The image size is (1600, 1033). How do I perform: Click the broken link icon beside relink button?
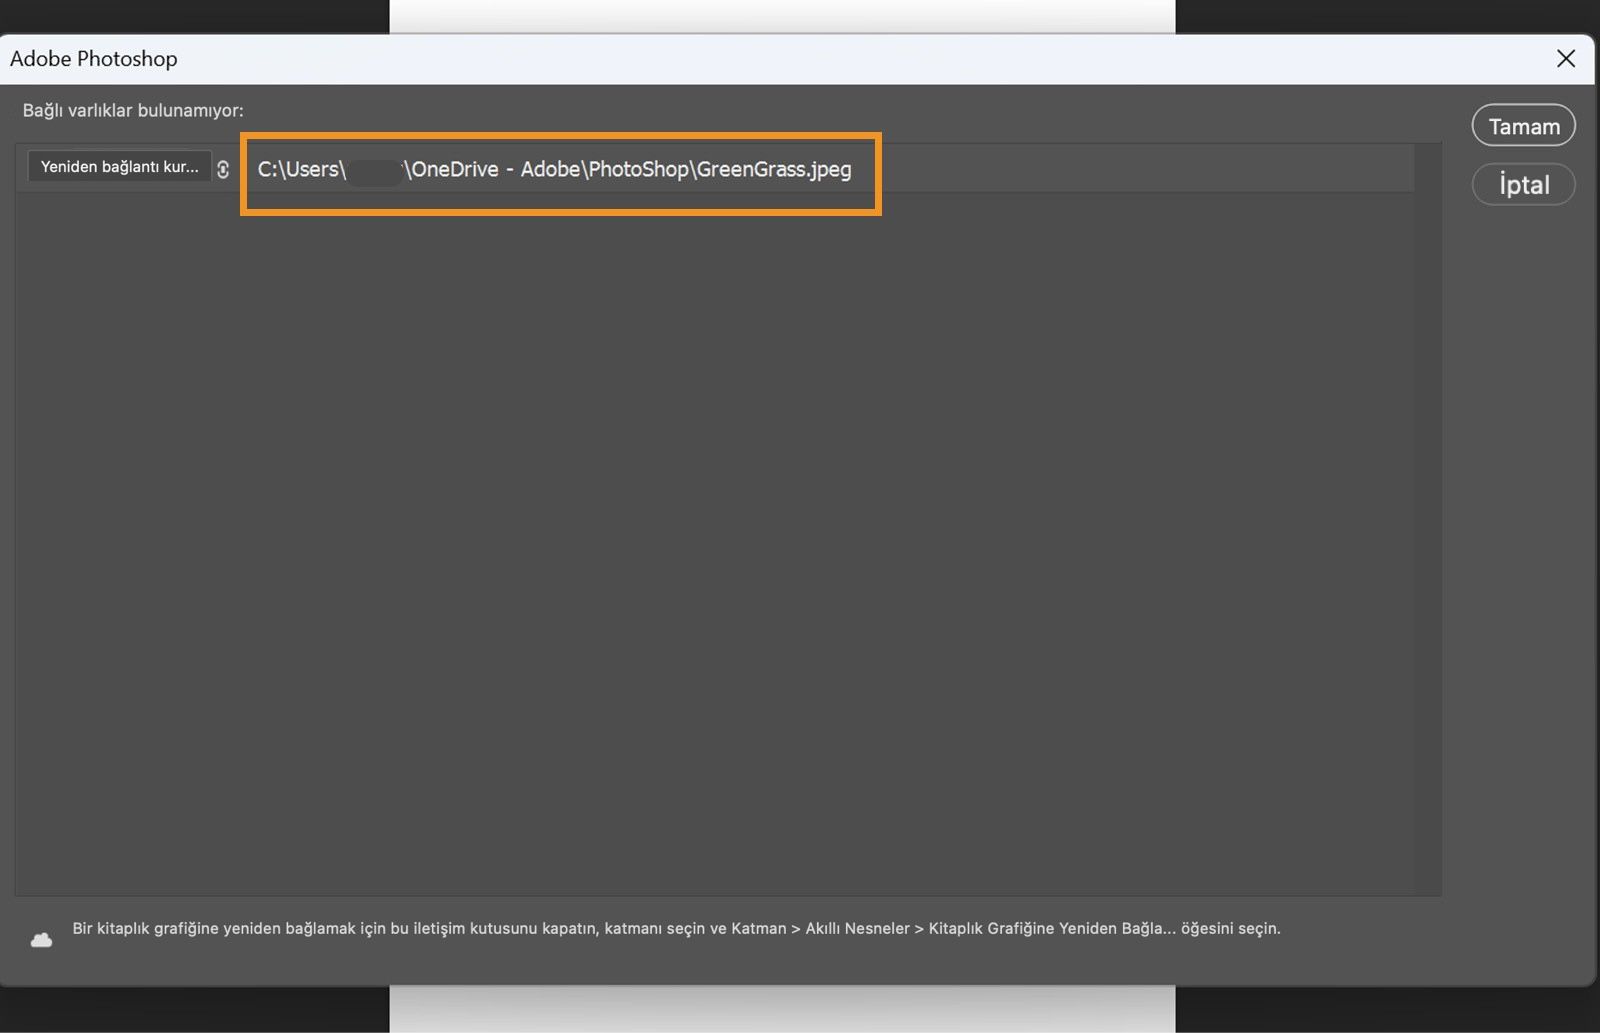(x=223, y=169)
